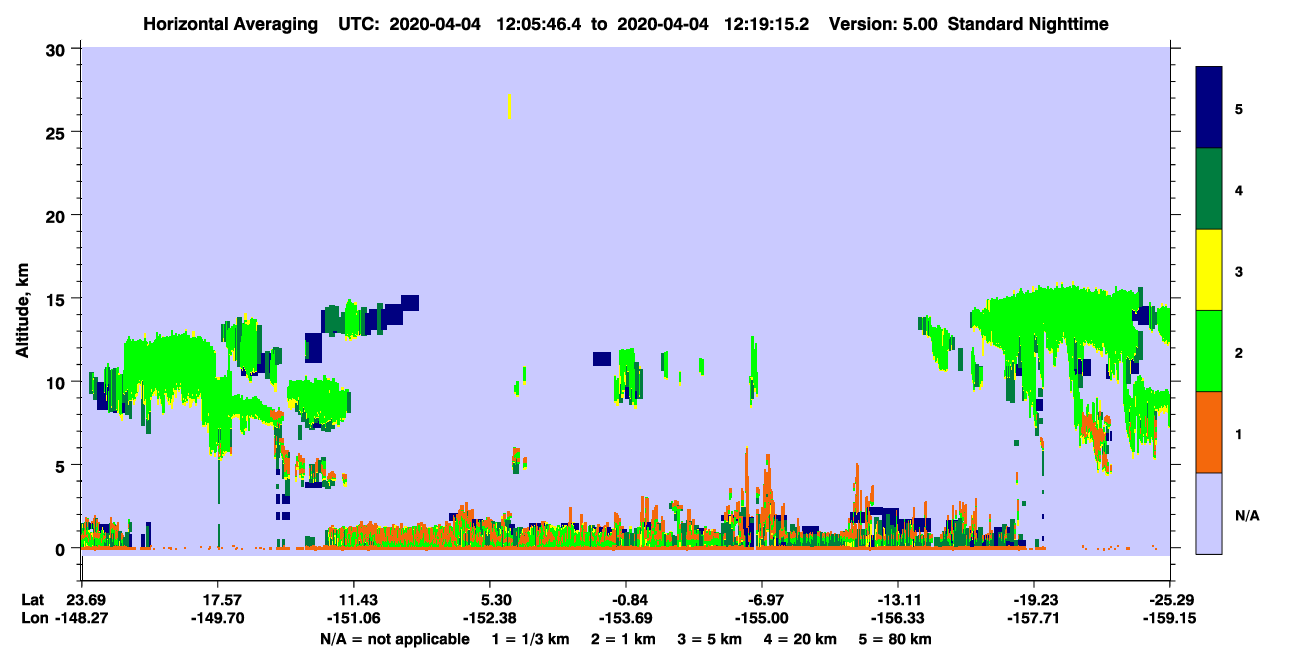This screenshot has width=1300, height=667.
Task: Click the altitude tick label 30
Action: coord(58,49)
